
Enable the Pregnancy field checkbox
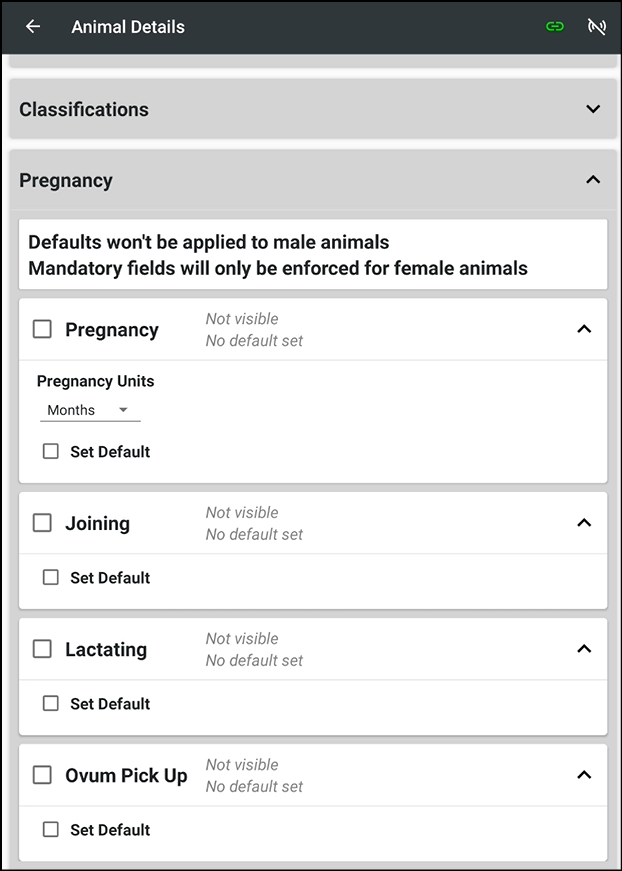[42, 329]
